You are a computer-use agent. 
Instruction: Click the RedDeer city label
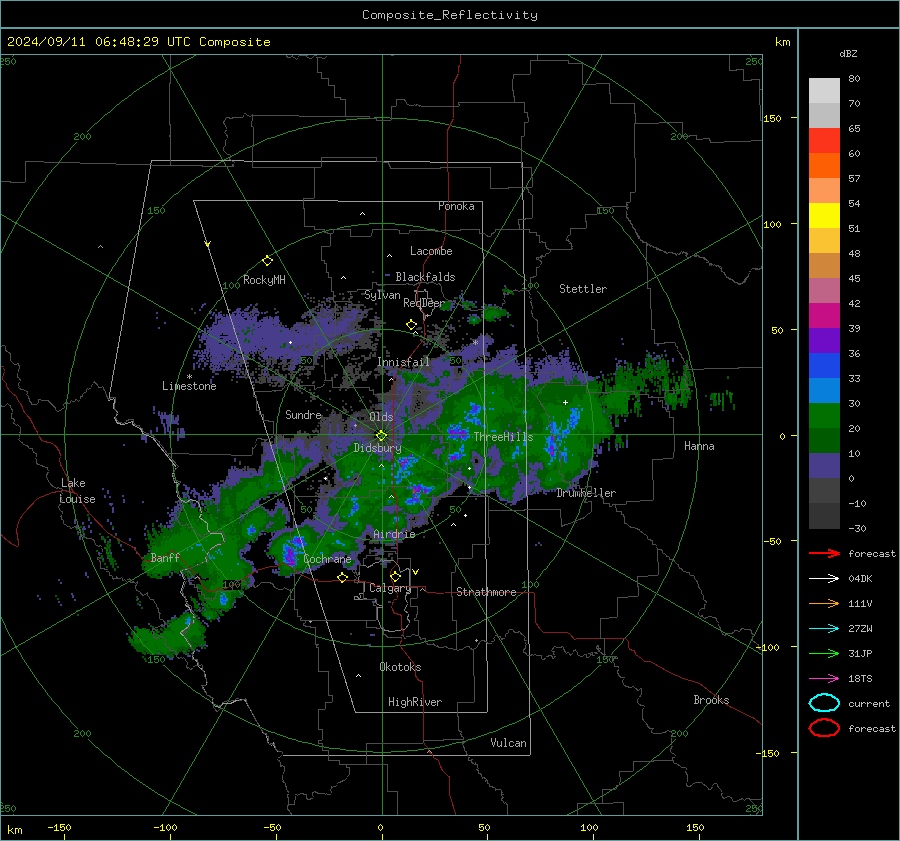(x=424, y=303)
